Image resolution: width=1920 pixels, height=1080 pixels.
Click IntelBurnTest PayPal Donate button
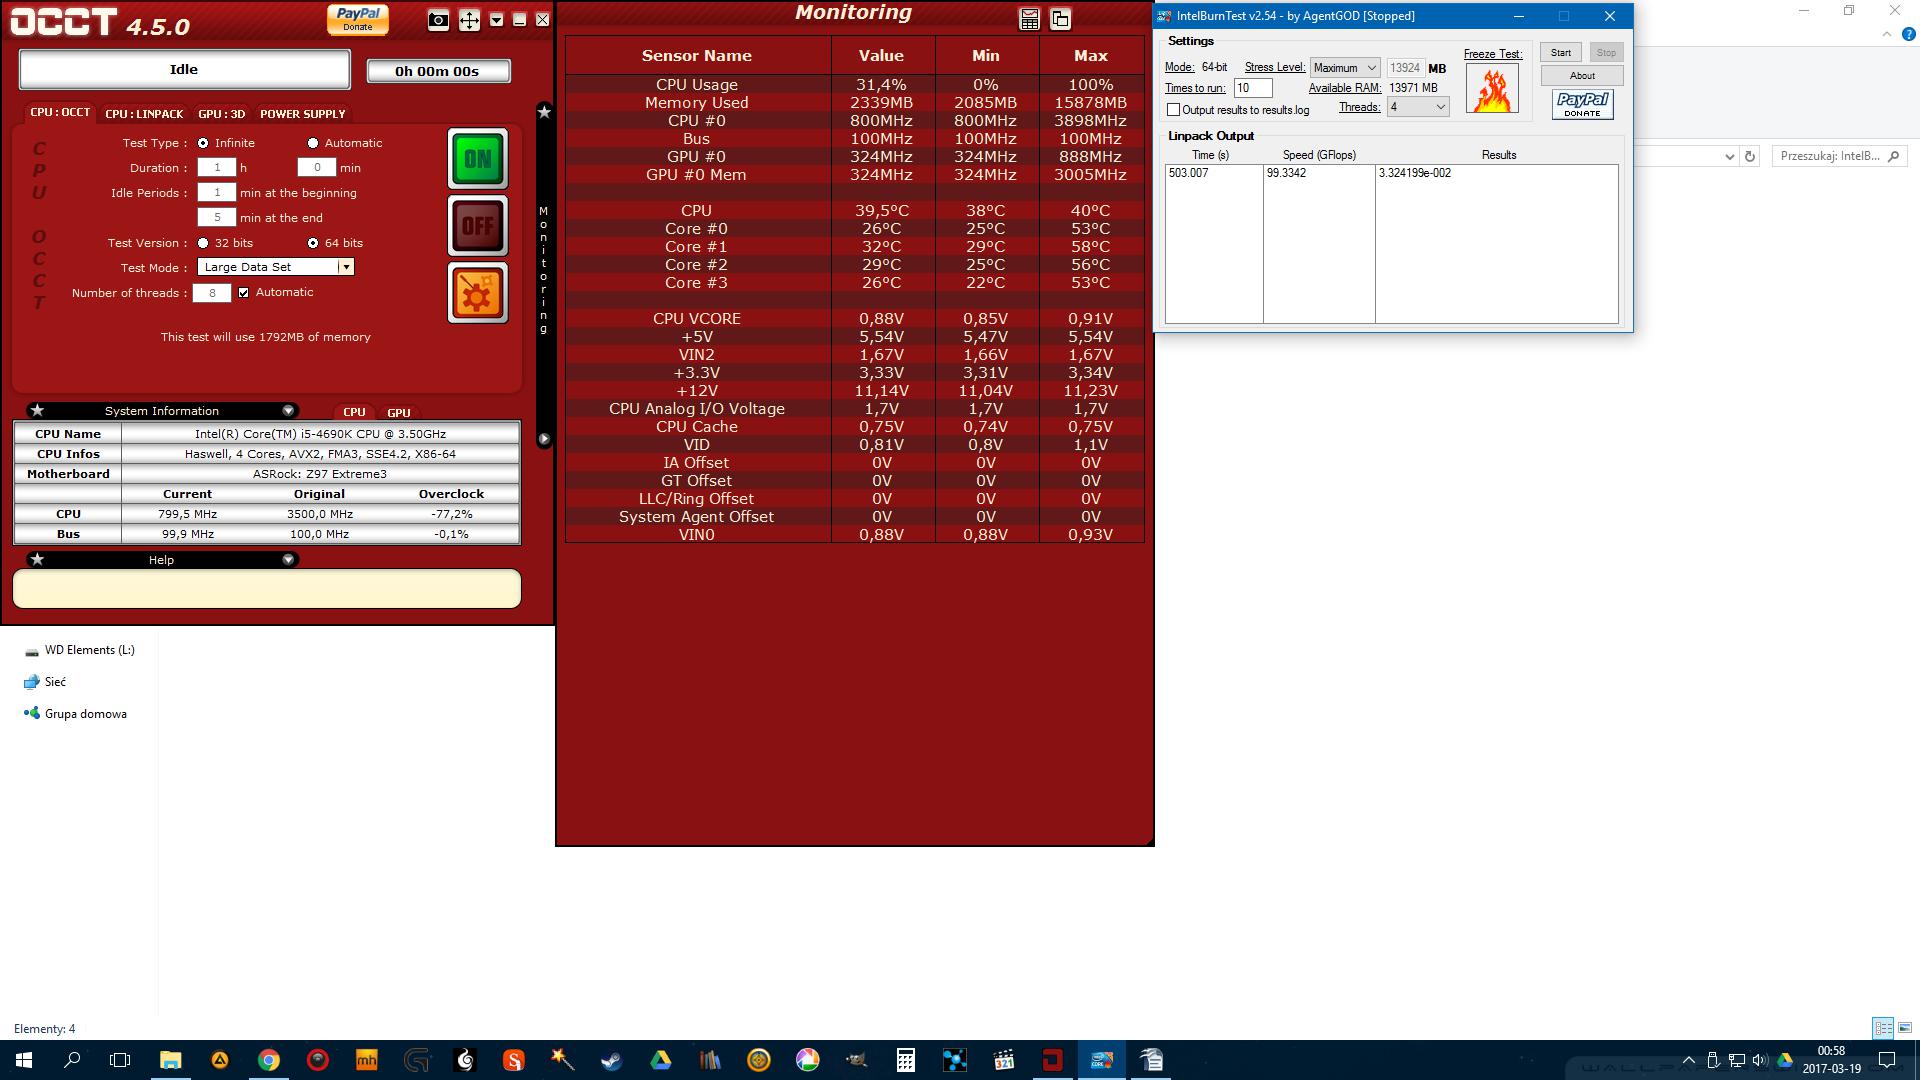coord(1583,104)
